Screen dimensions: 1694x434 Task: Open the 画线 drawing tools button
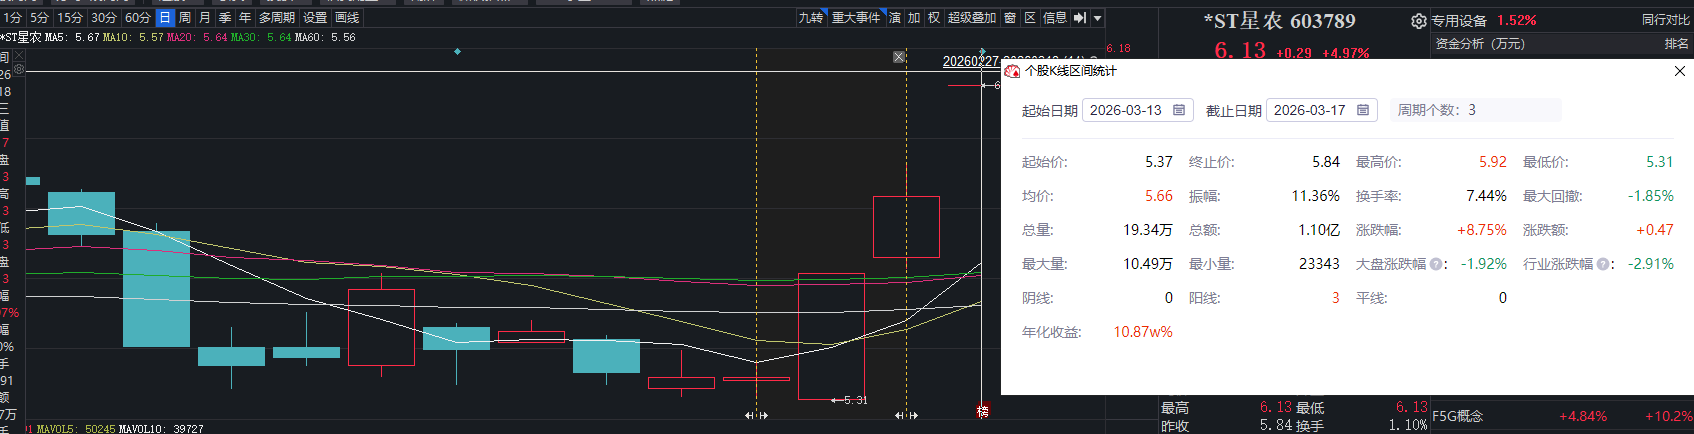point(347,18)
